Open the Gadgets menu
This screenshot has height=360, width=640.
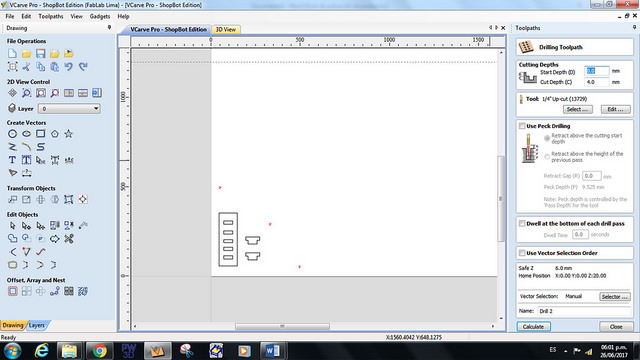100,16
